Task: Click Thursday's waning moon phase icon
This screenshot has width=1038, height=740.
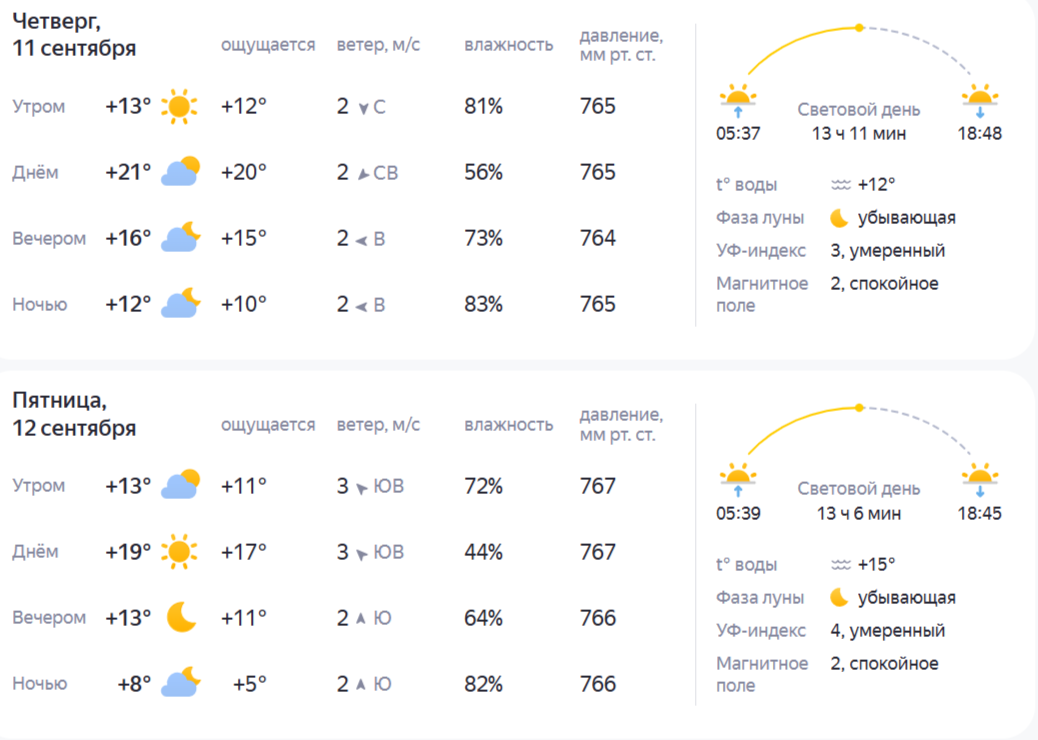Action: coord(839,218)
